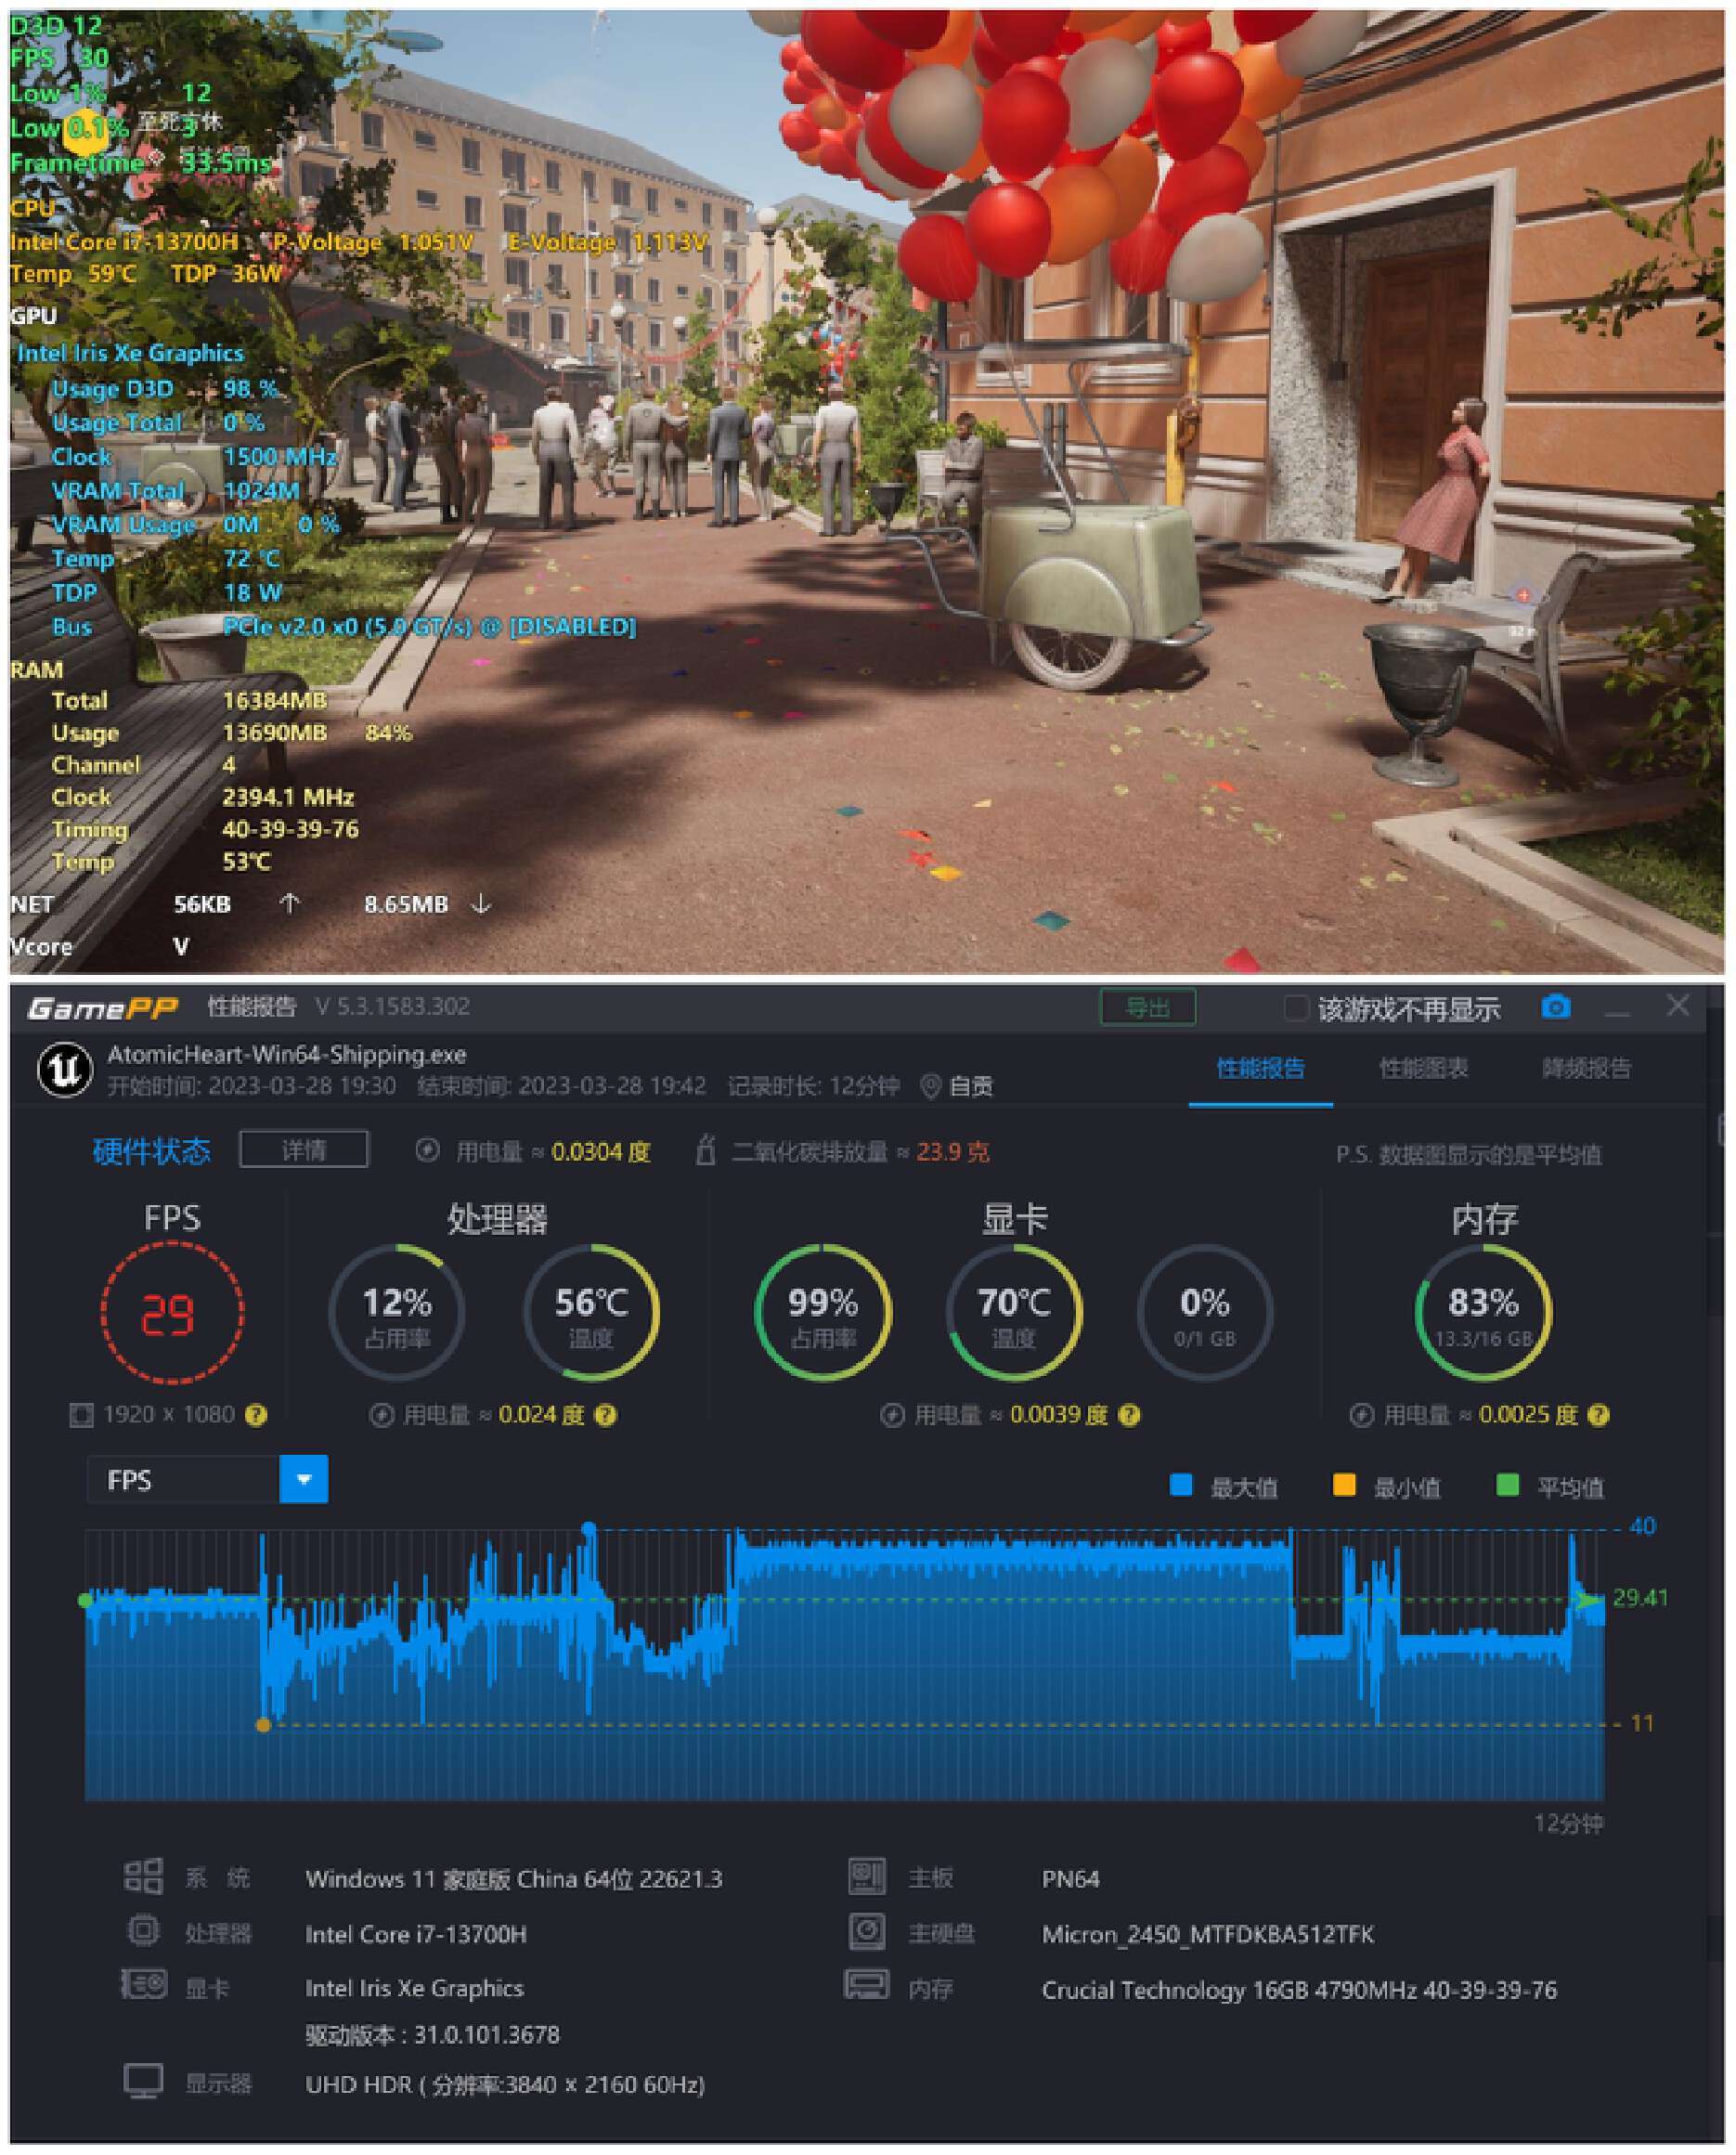Click the 处理器 CPU chip icon
The image size is (1736, 2155).
tap(143, 1930)
